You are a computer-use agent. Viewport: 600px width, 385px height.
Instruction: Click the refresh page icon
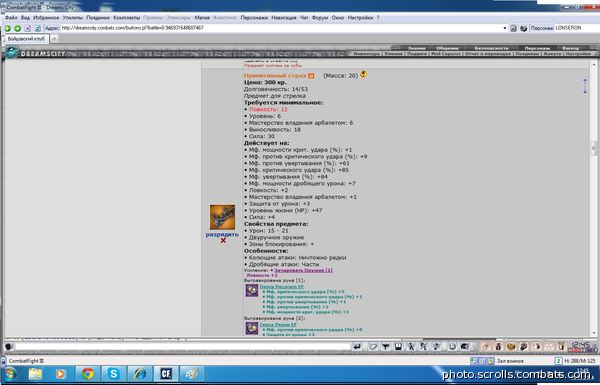click(38, 28)
